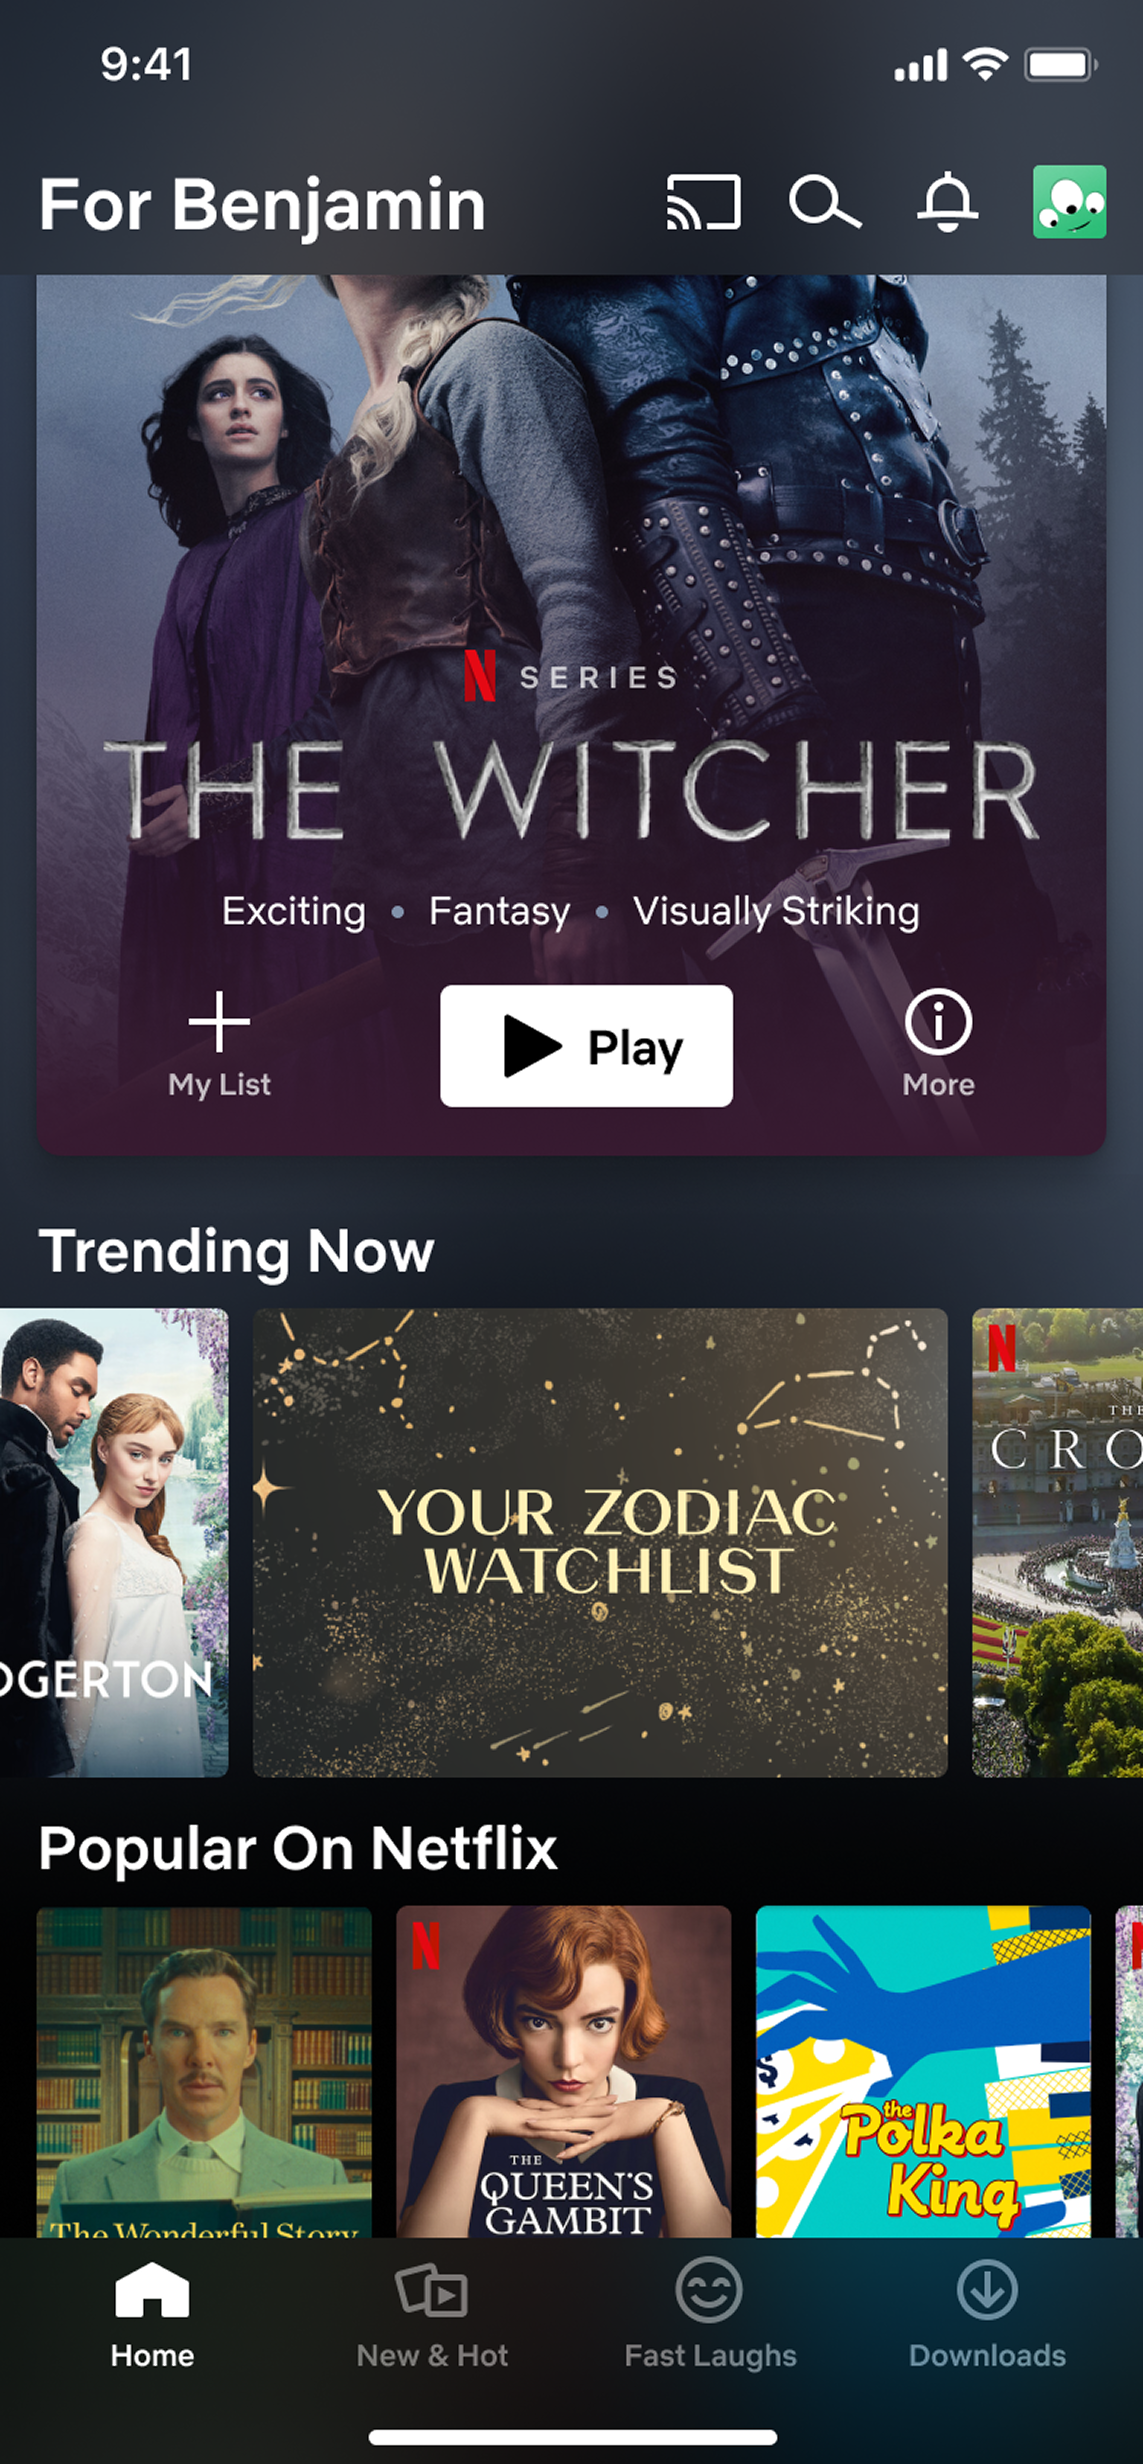This screenshot has height=2464, width=1143.
Task: Play The Witcher
Action: pyautogui.click(x=586, y=1046)
